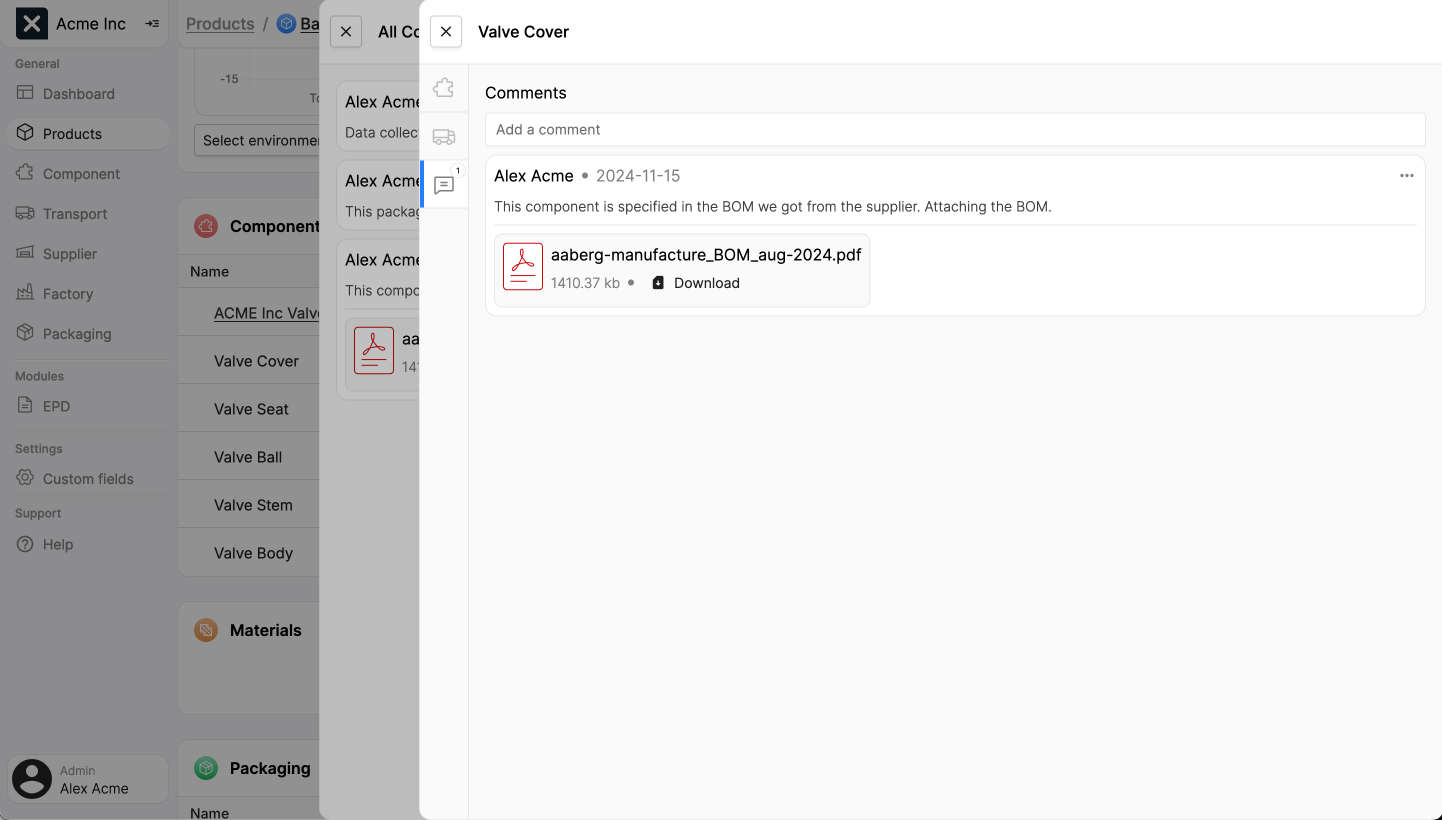
Task: Click the Supplier icon in sidebar
Action: (x=25, y=253)
